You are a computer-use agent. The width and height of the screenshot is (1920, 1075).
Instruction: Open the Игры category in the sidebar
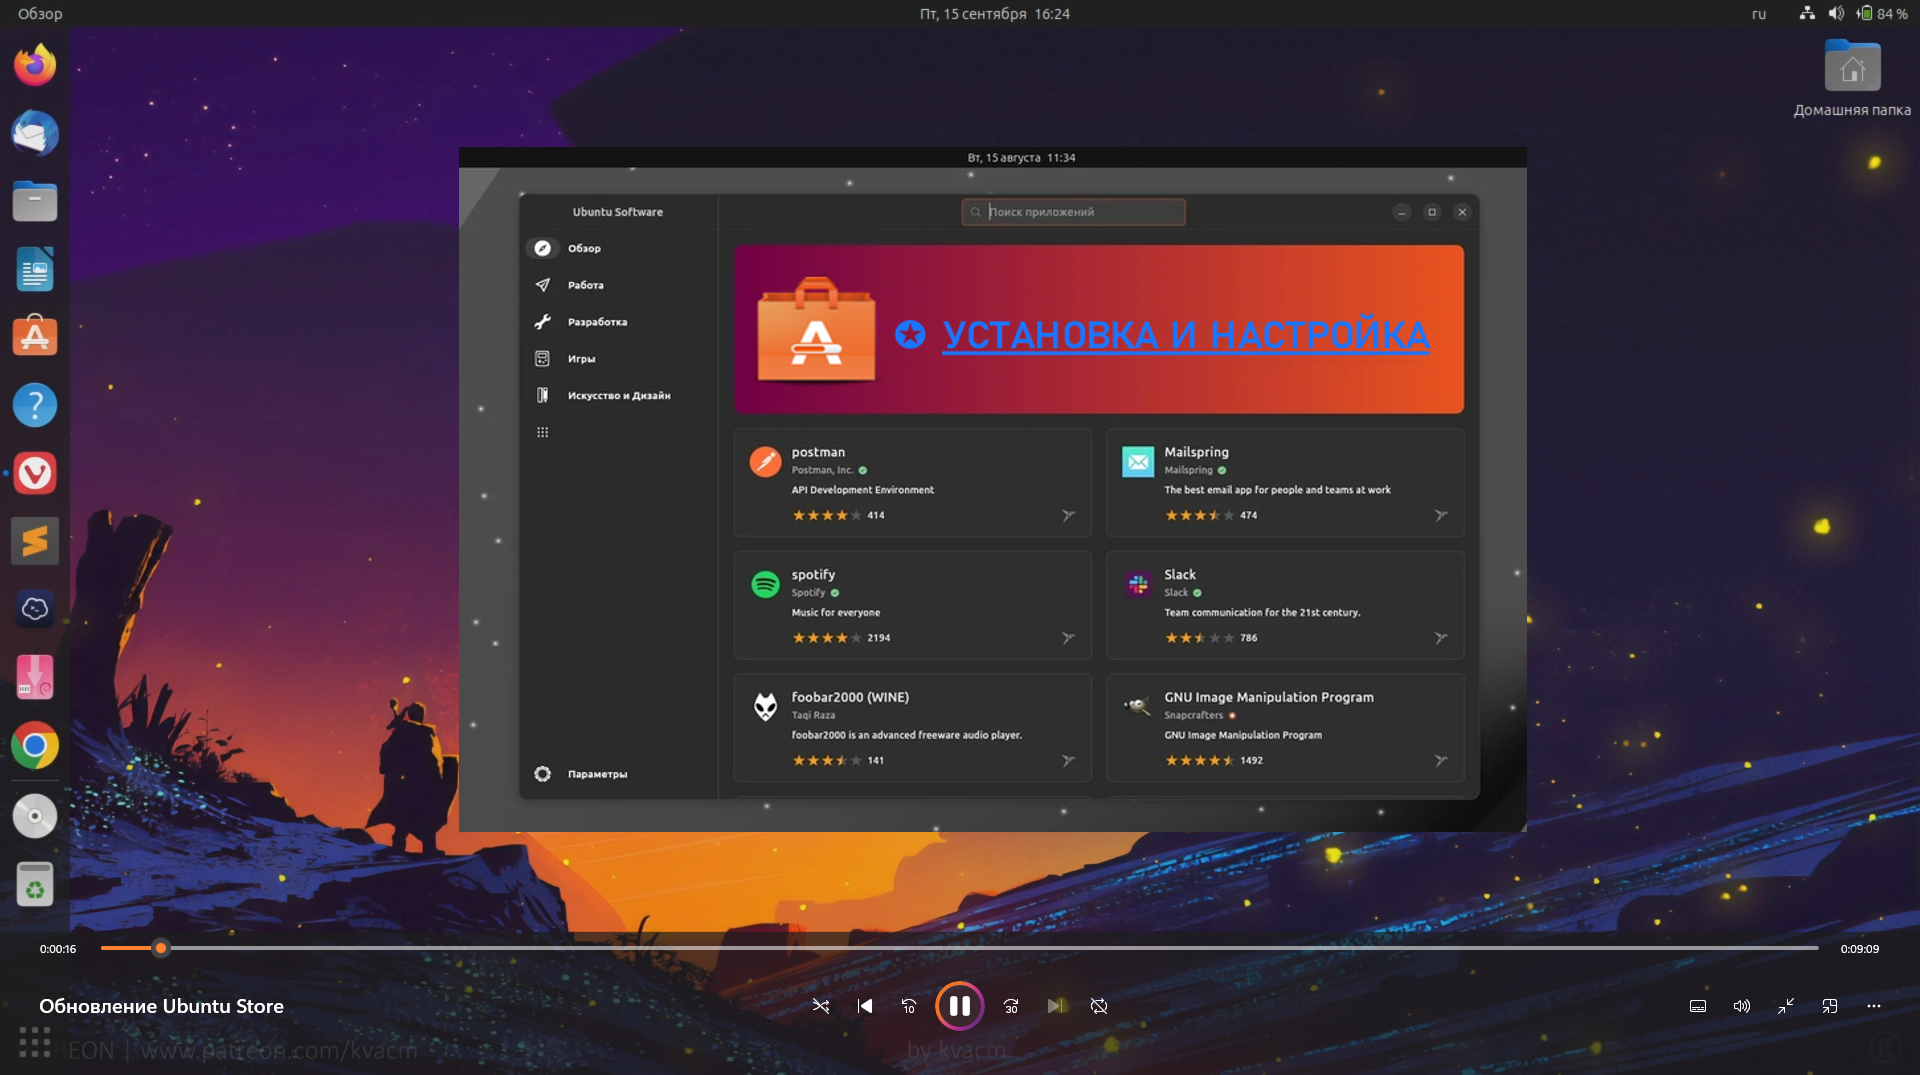(x=618, y=359)
